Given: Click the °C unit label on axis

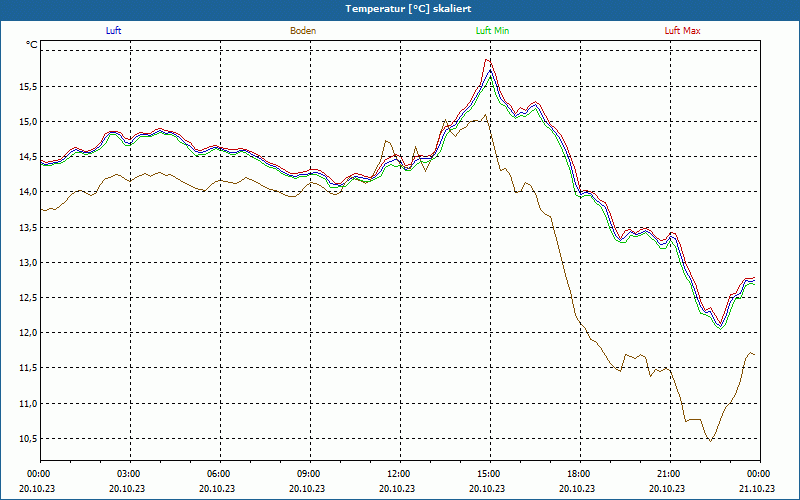Looking at the screenshot, I should coord(32,45).
